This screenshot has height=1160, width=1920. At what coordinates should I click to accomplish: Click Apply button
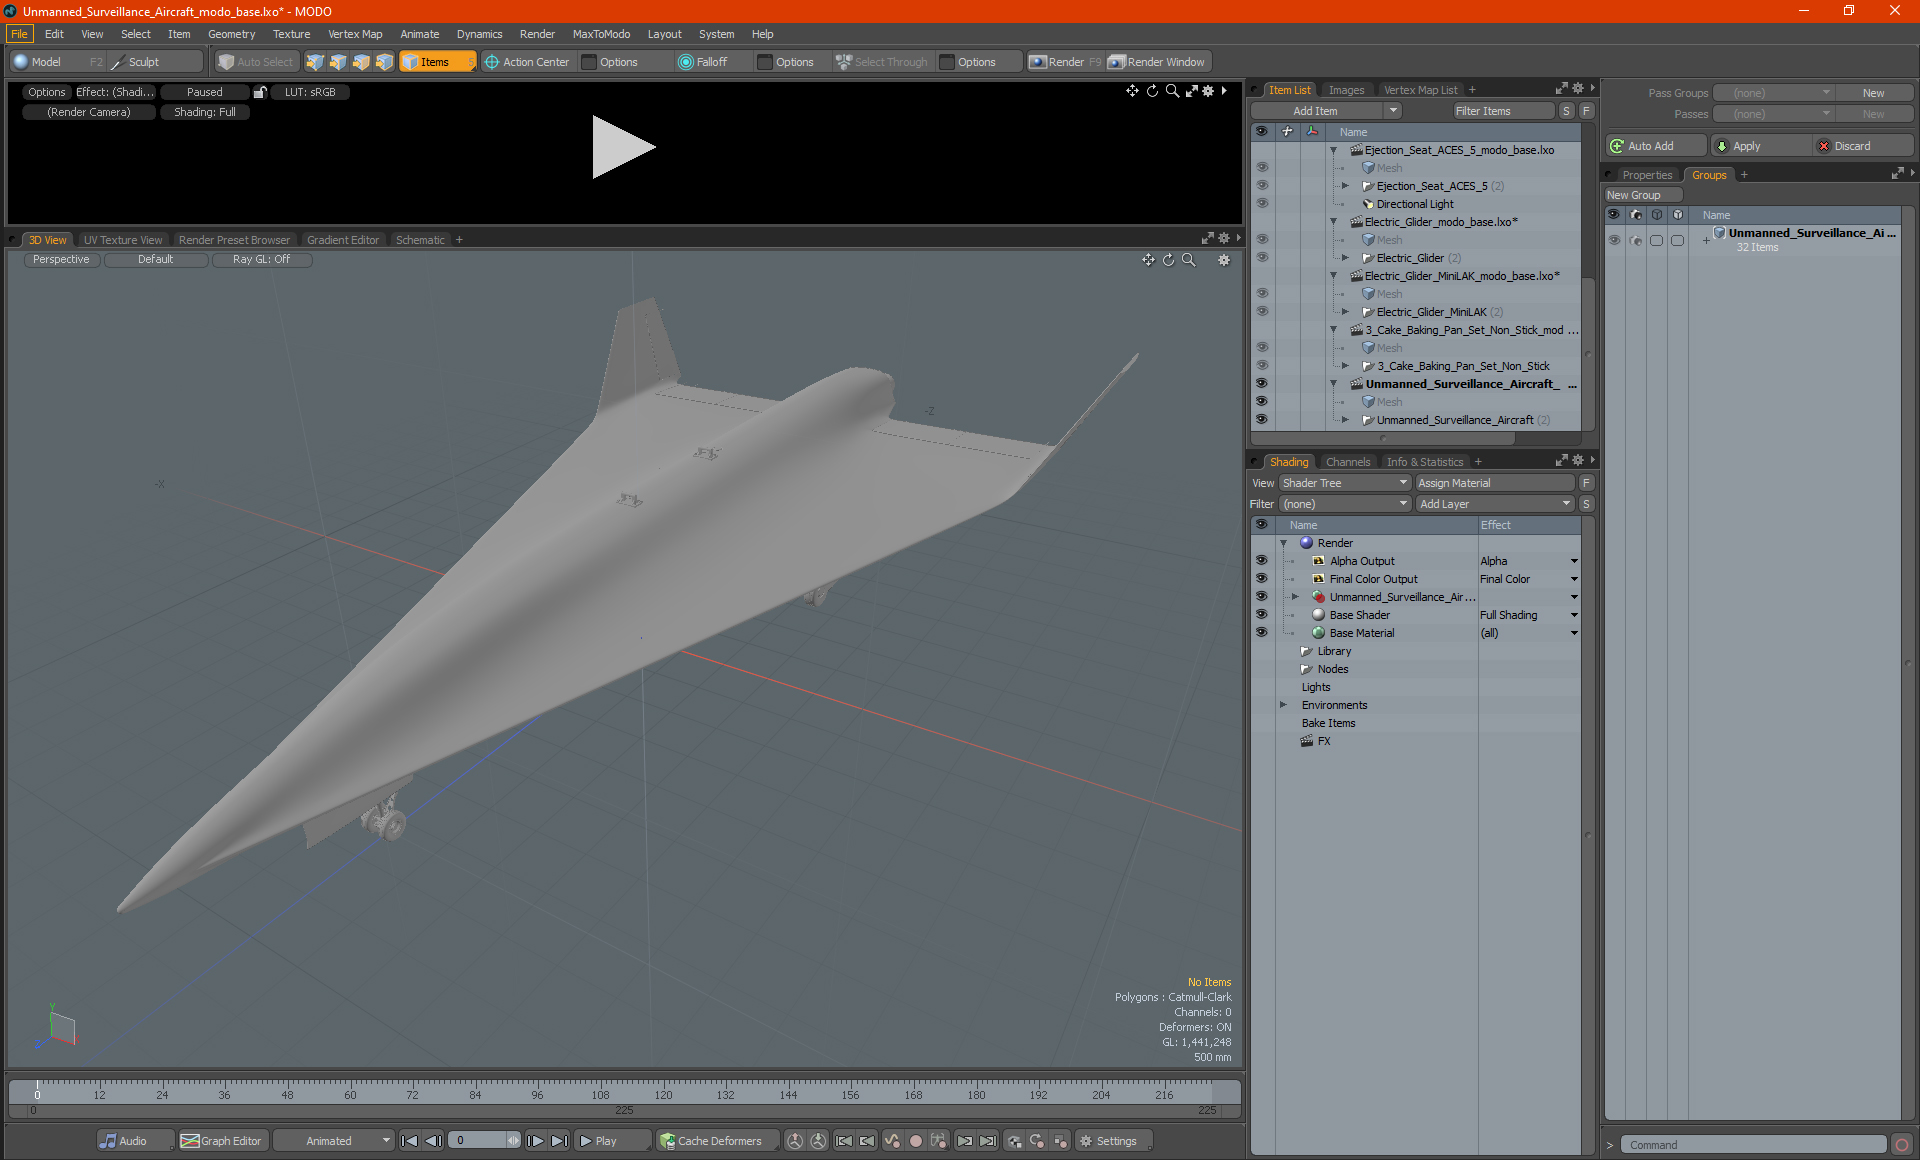coord(1761,146)
